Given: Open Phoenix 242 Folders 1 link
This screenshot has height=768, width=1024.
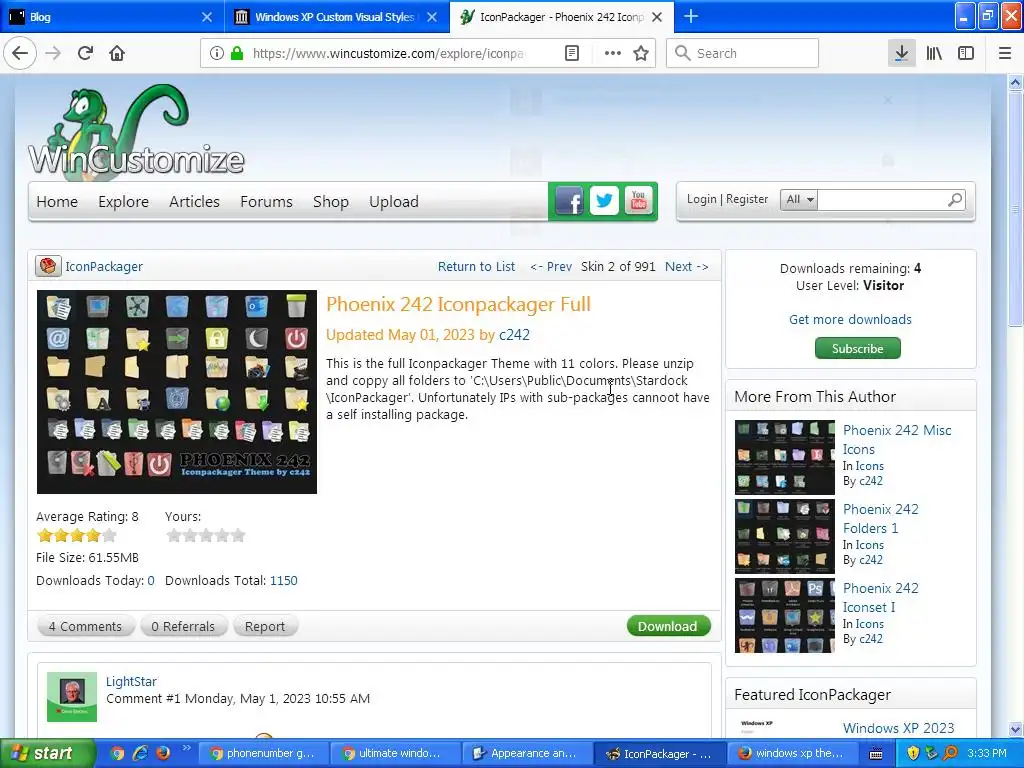Looking at the screenshot, I should 880,519.
